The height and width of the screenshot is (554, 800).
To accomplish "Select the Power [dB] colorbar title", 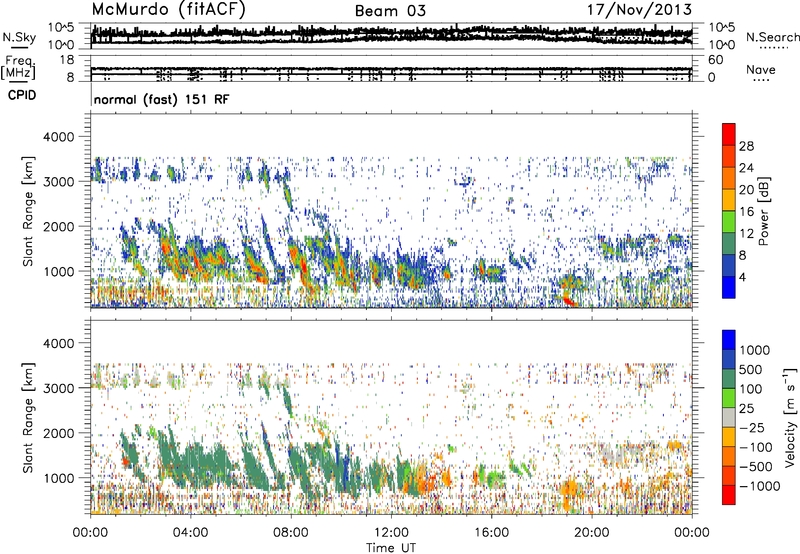I will [763, 211].
